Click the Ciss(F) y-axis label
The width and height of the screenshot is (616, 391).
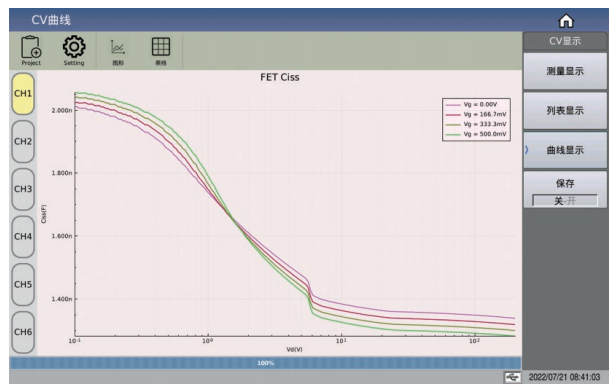pyautogui.click(x=44, y=214)
